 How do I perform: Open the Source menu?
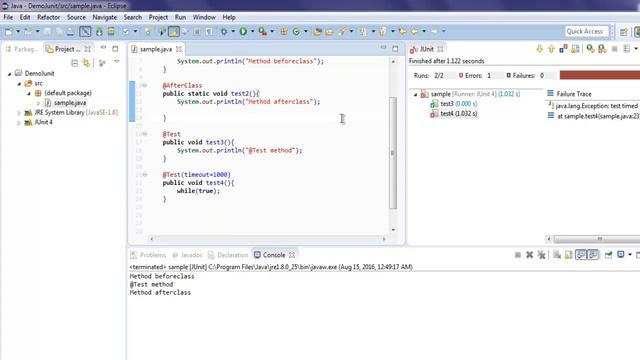[76, 17]
